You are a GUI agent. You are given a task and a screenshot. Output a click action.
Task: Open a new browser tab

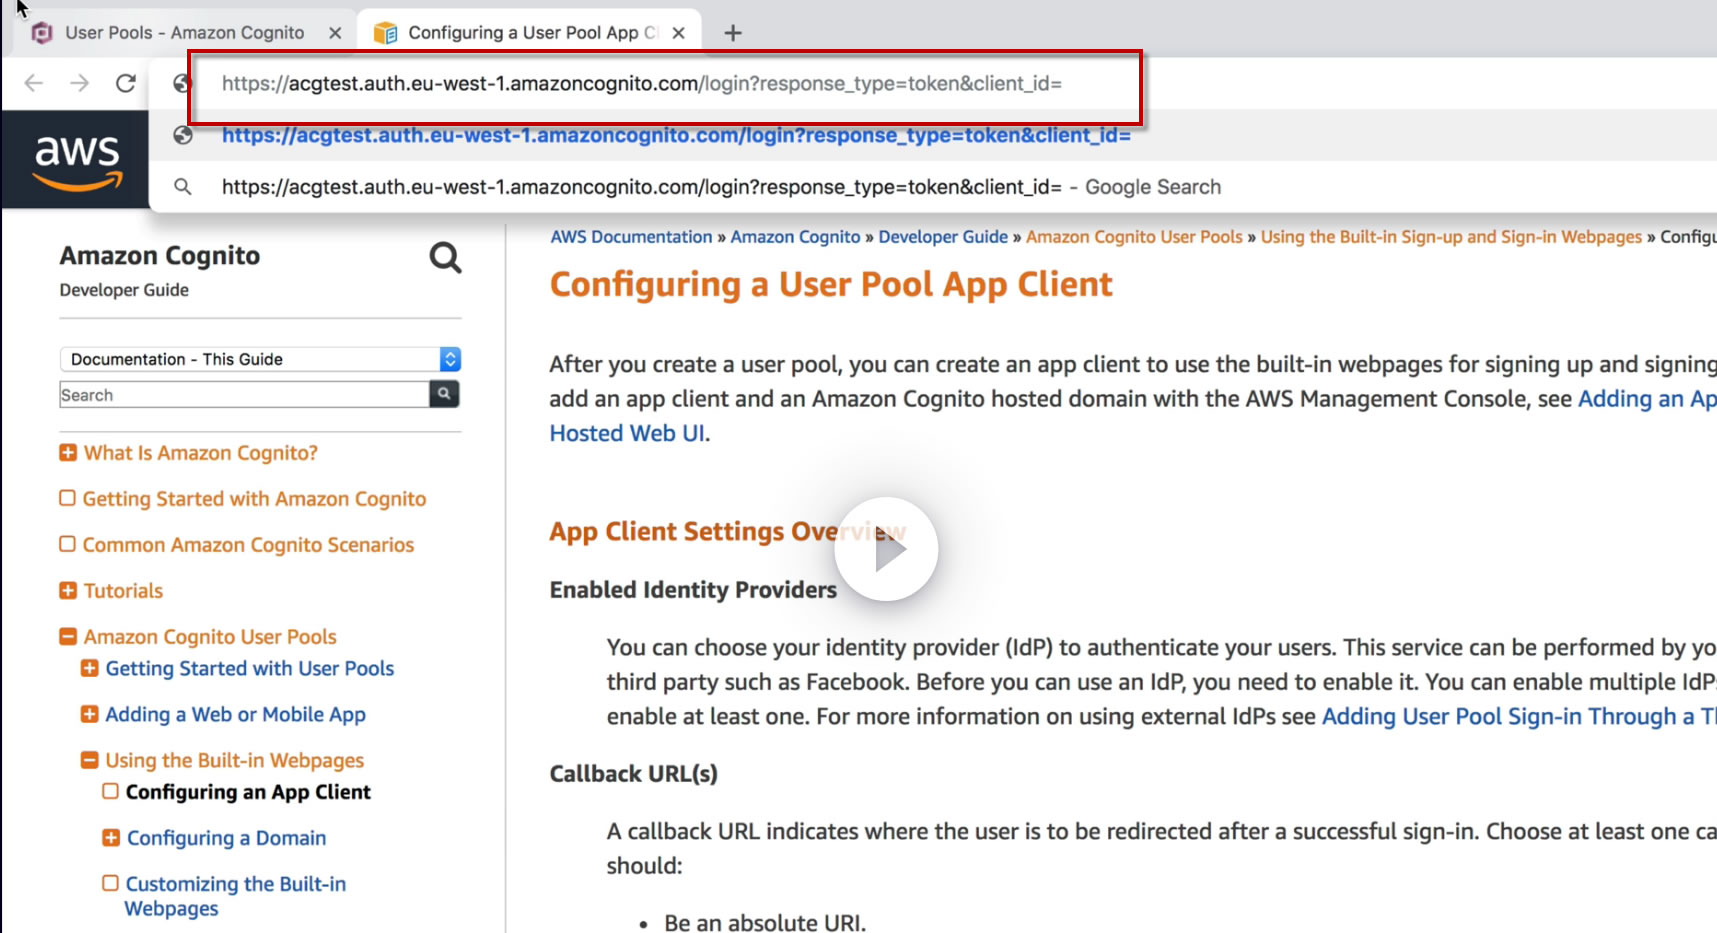point(733,33)
